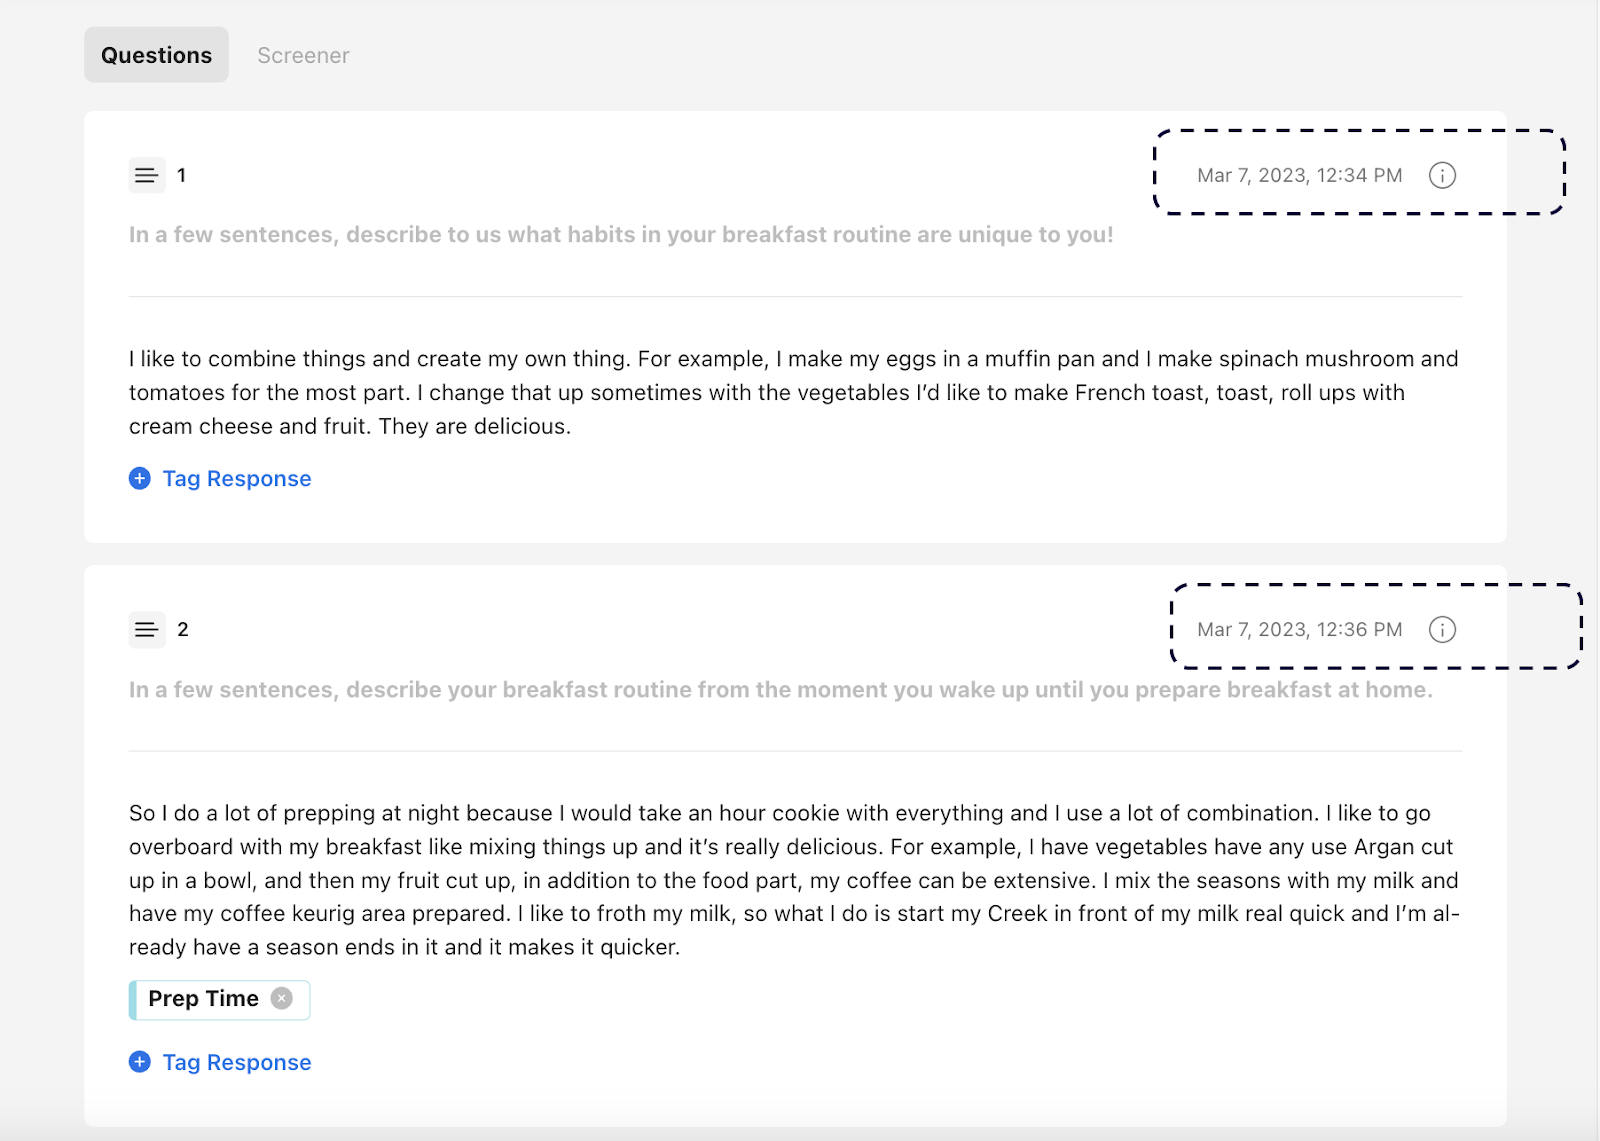Click Tag Response link for question 1
The image size is (1600, 1141).
coord(237,479)
